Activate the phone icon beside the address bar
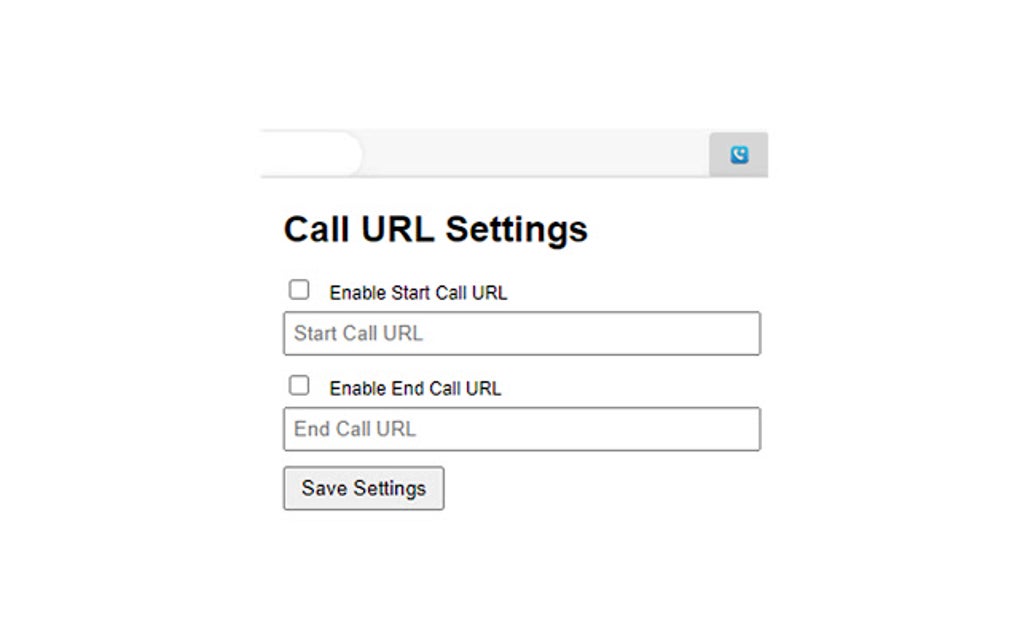The width and height of the screenshot is (1020, 638). tap(738, 152)
